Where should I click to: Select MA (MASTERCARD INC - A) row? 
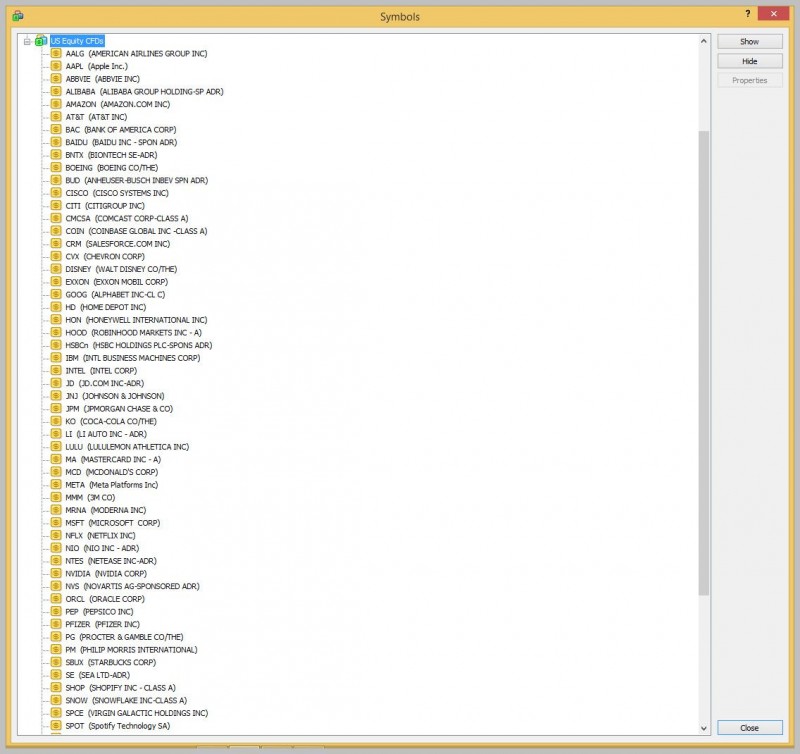[113, 459]
